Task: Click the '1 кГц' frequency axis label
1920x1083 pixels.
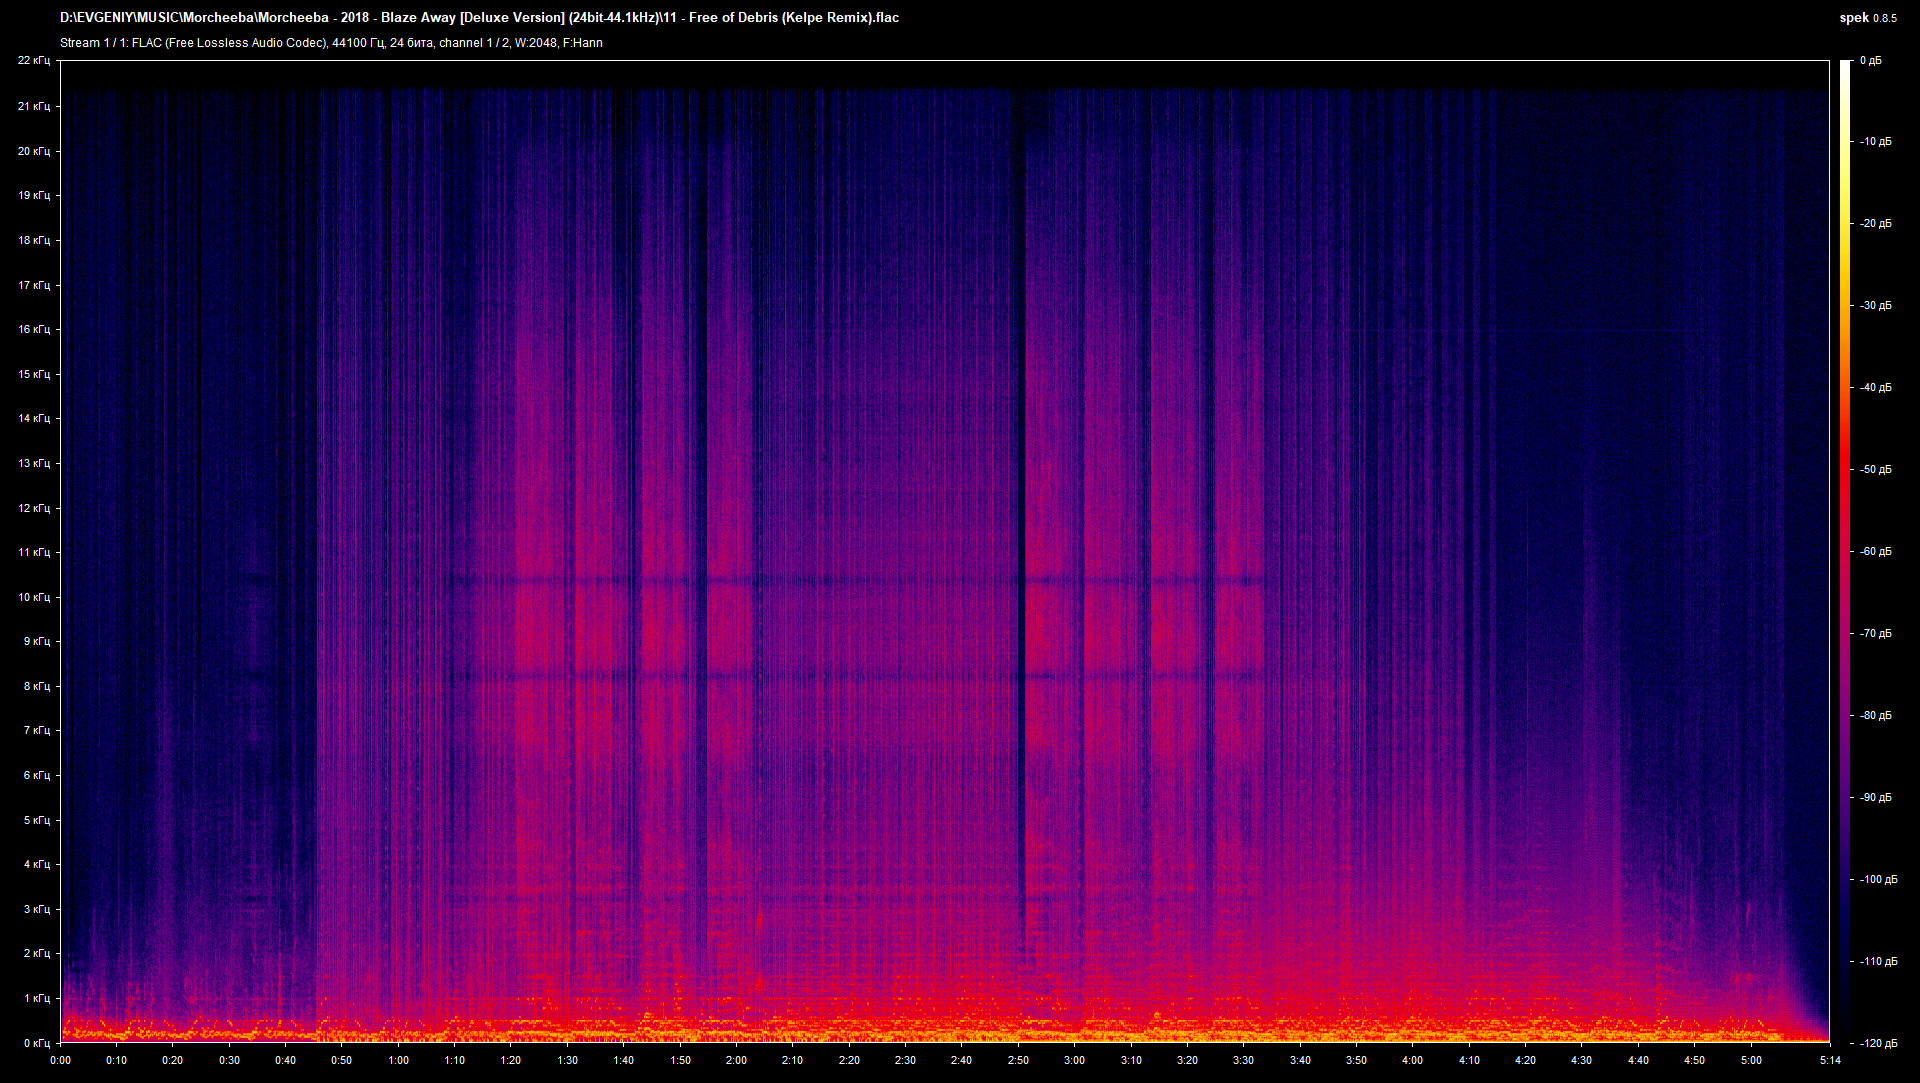Action: click(36, 998)
